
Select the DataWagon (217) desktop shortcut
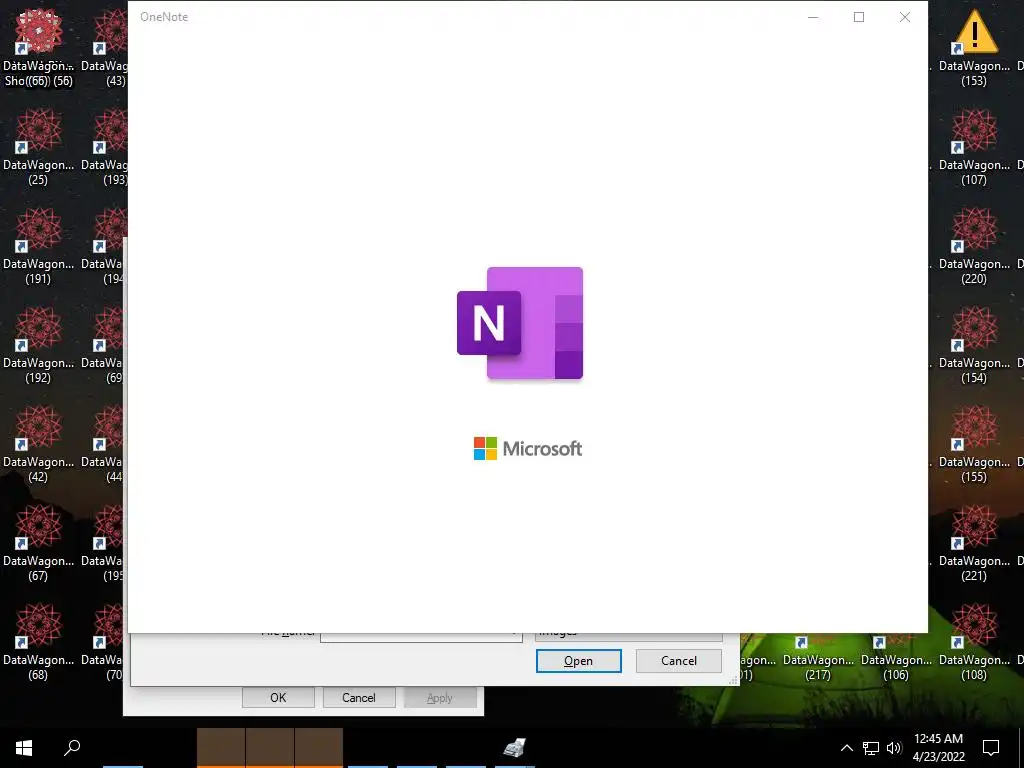tap(818, 658)
